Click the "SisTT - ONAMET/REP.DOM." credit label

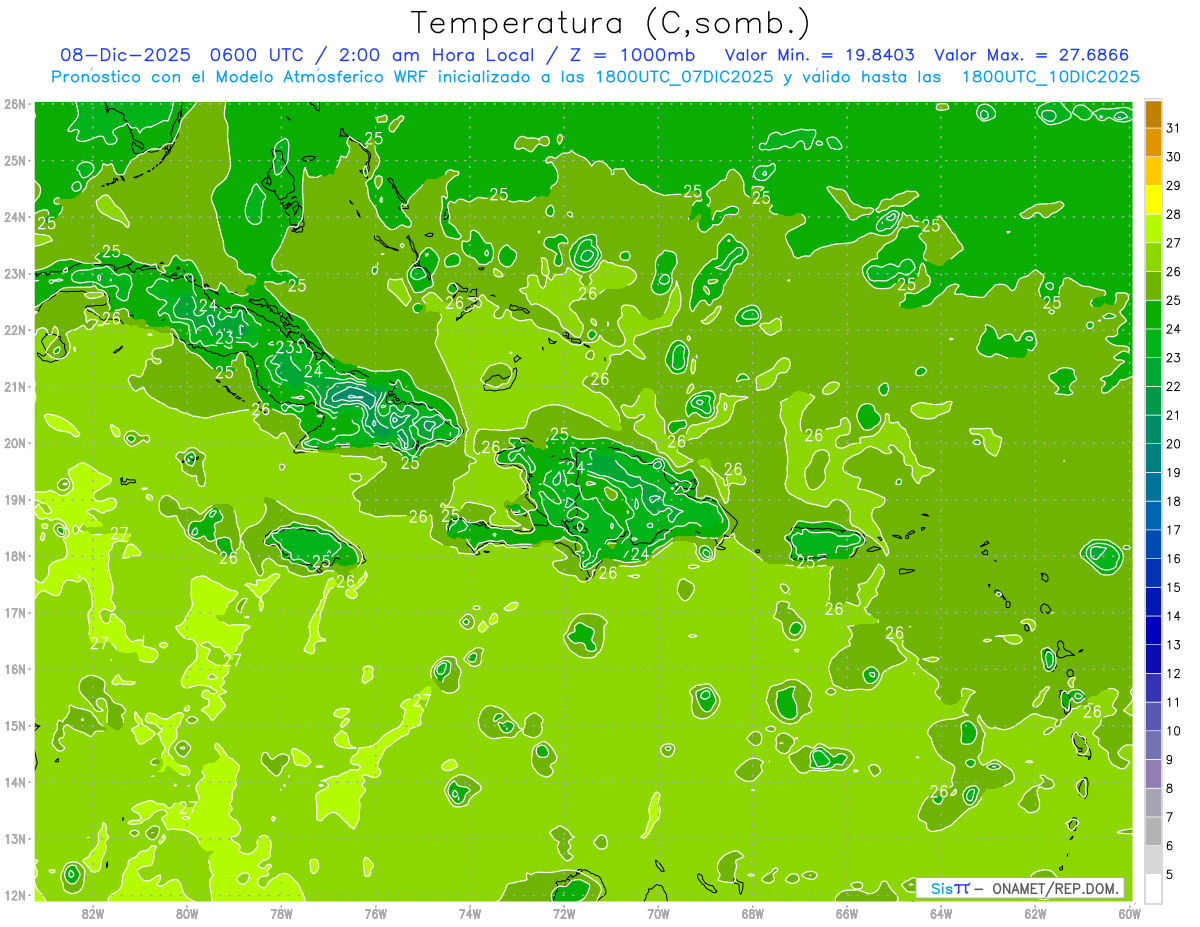pos(1021,888)
